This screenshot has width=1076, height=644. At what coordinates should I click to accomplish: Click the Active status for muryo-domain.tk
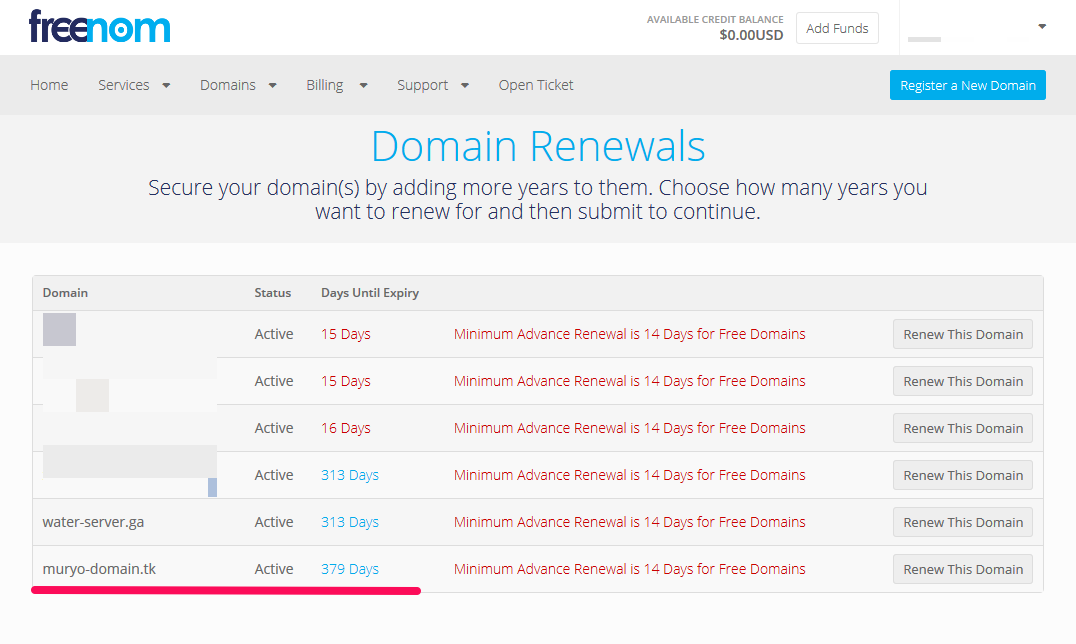click(274, 569)
